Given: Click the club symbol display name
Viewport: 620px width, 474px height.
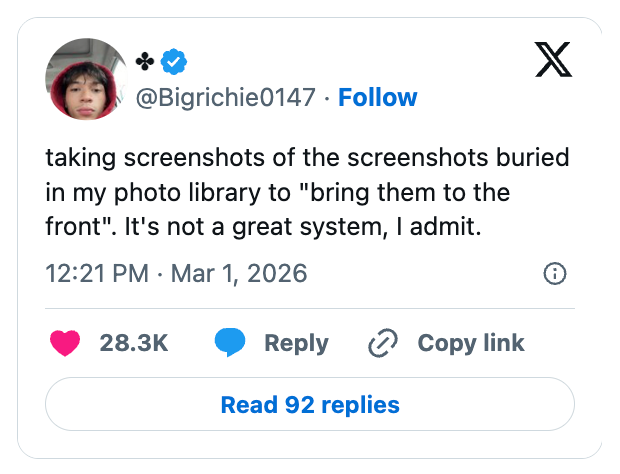Looking at the screenshot, I should point(146,62).
